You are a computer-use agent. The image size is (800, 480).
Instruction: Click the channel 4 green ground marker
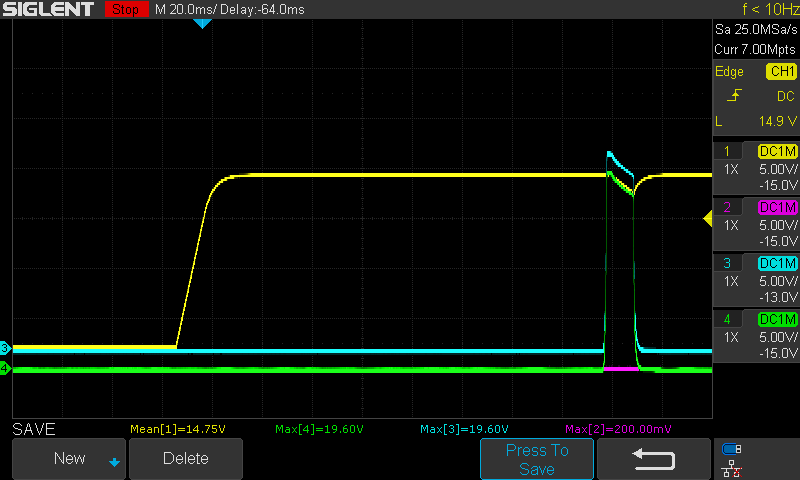[5, 368]
